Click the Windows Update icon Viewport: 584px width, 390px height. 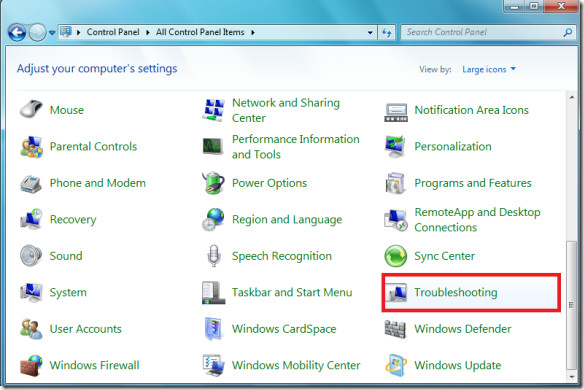(396, 365)
